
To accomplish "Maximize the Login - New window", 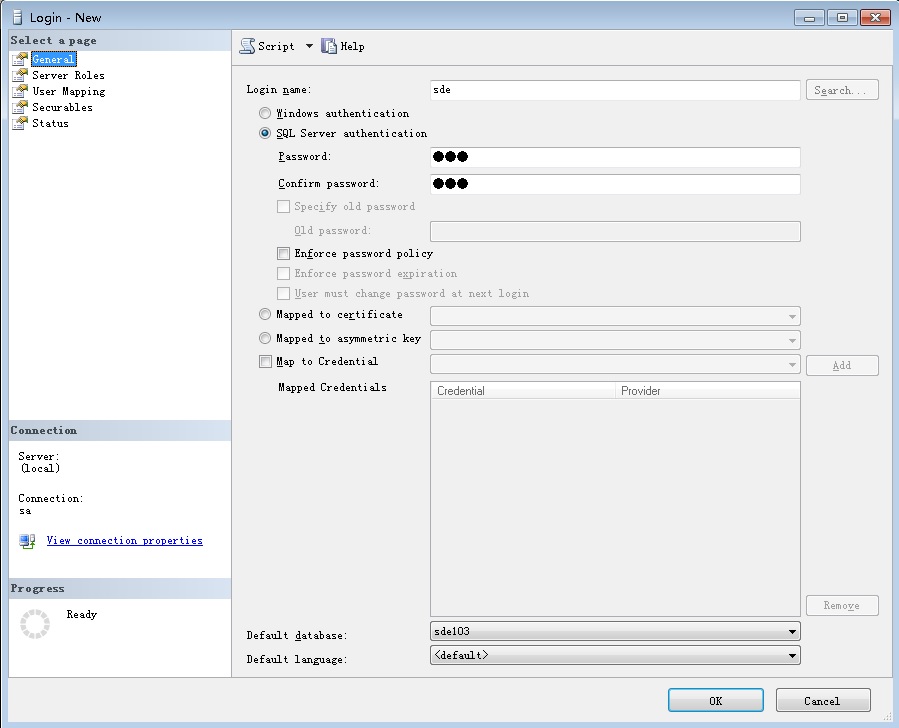I will click(x=842, y=18).
